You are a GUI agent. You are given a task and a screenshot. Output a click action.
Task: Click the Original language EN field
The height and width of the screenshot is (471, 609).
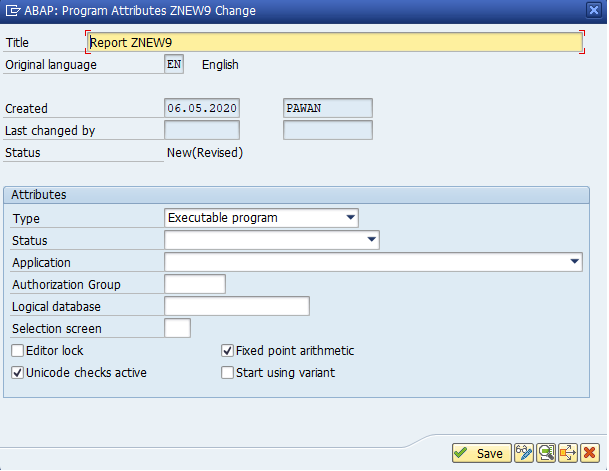pyautogui.click(x=174, y=64)
